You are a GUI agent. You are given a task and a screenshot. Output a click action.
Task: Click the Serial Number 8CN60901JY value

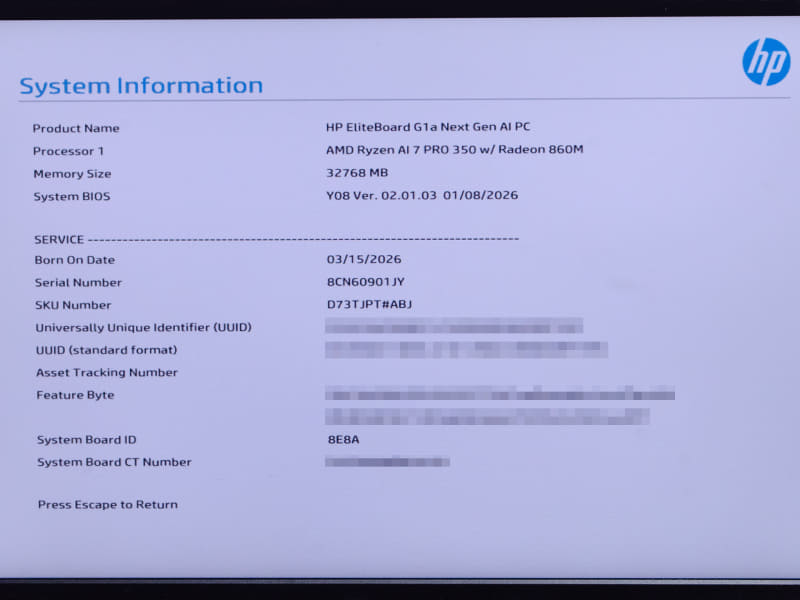(x=370, y=282)
